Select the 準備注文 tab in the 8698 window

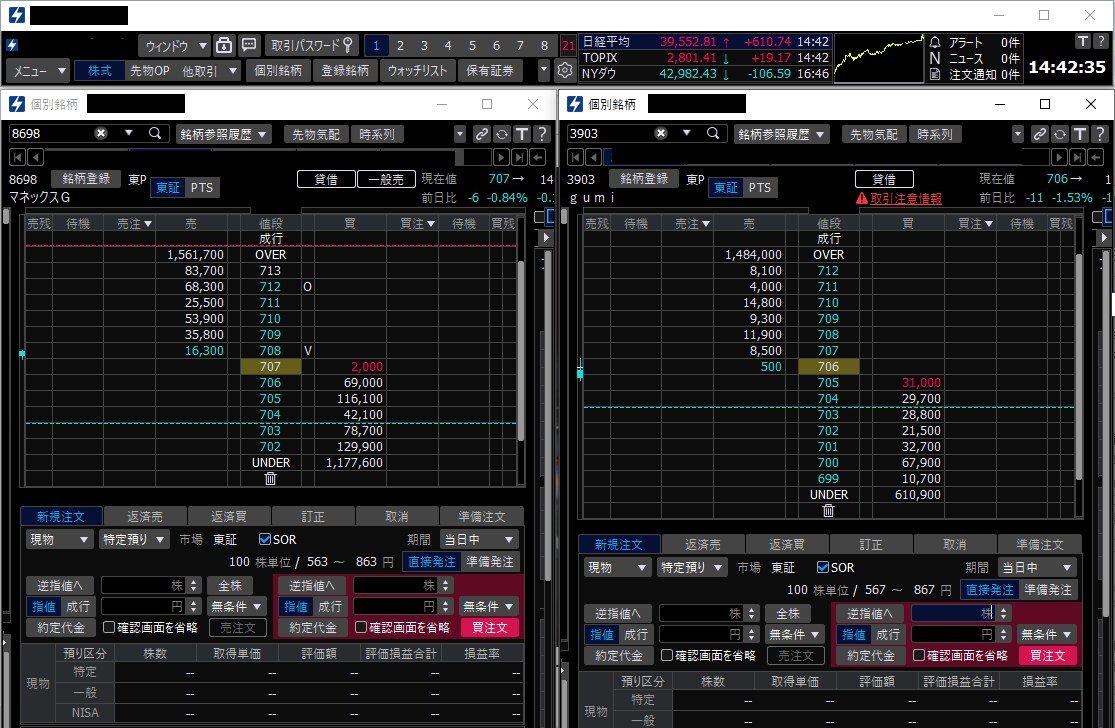[482, 517]
